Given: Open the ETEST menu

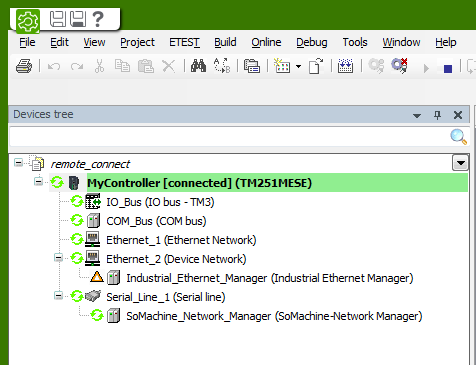Looking at the screenshot, I should (184, 42).
